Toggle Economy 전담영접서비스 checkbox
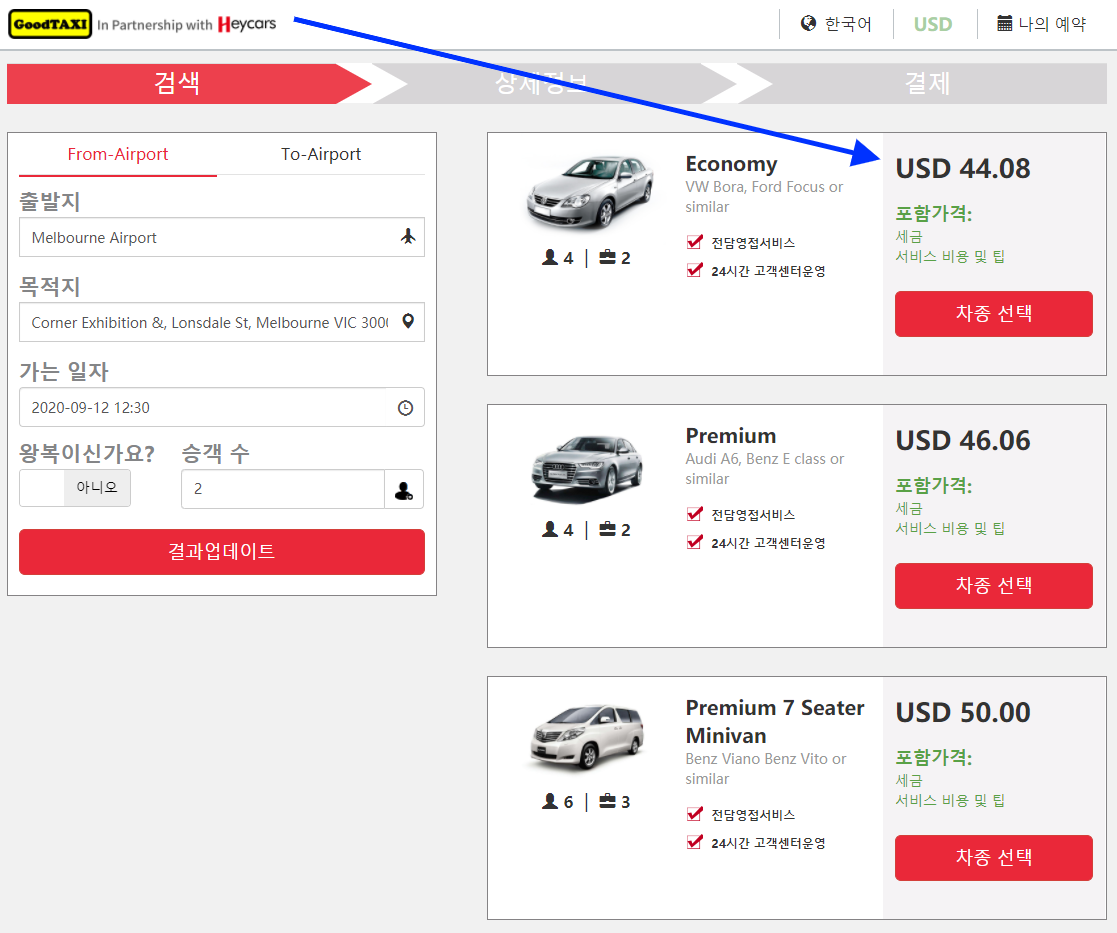Image resolution: width=1117 pixels, height=933 pixels. point(695,242)
